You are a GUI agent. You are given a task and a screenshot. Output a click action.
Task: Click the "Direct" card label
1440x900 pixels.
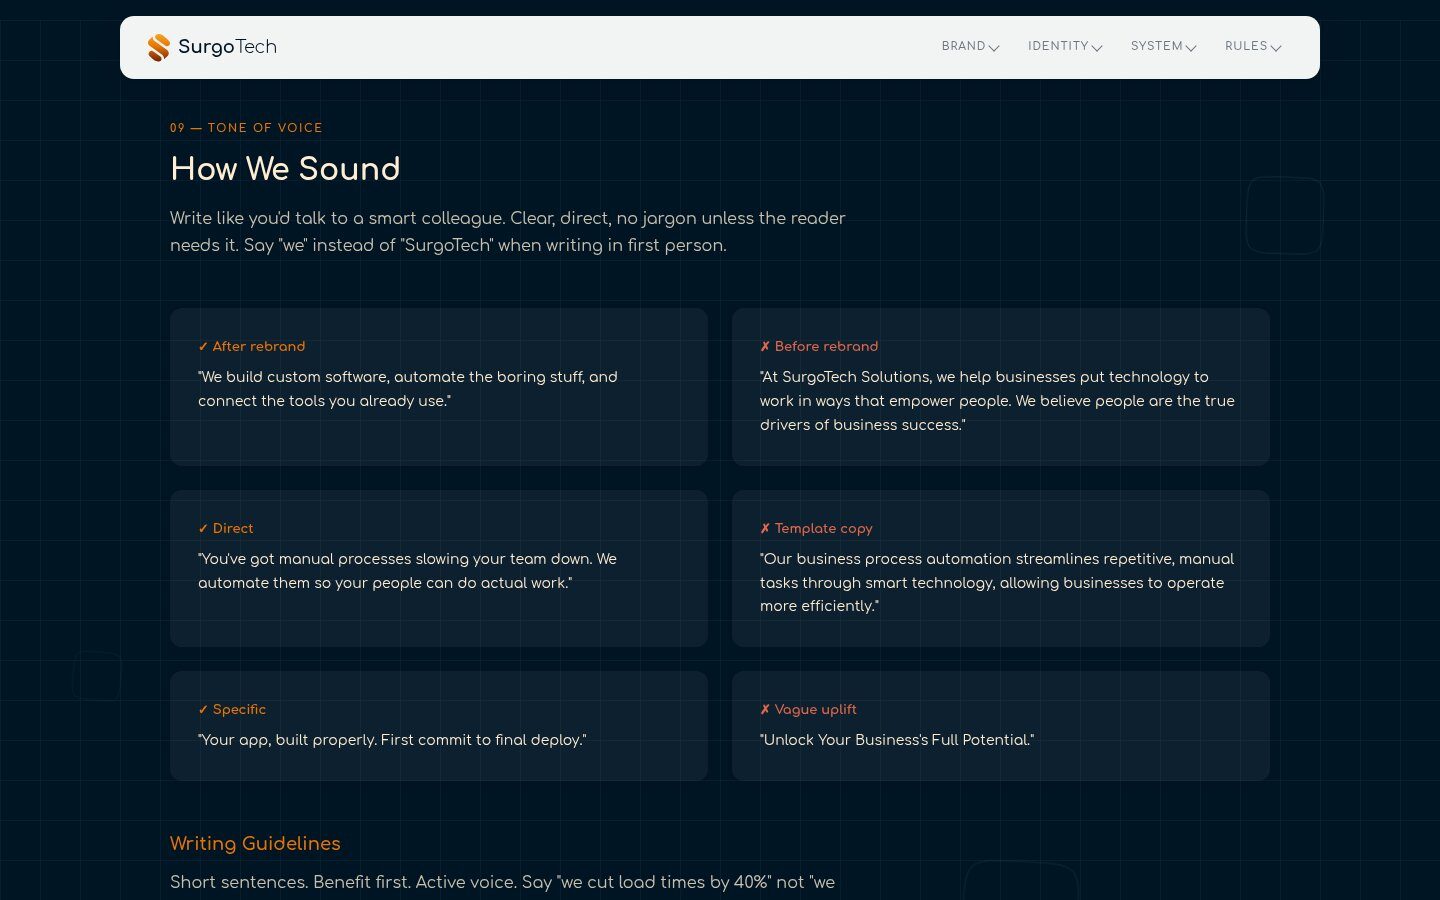click(x=226, y=528)
